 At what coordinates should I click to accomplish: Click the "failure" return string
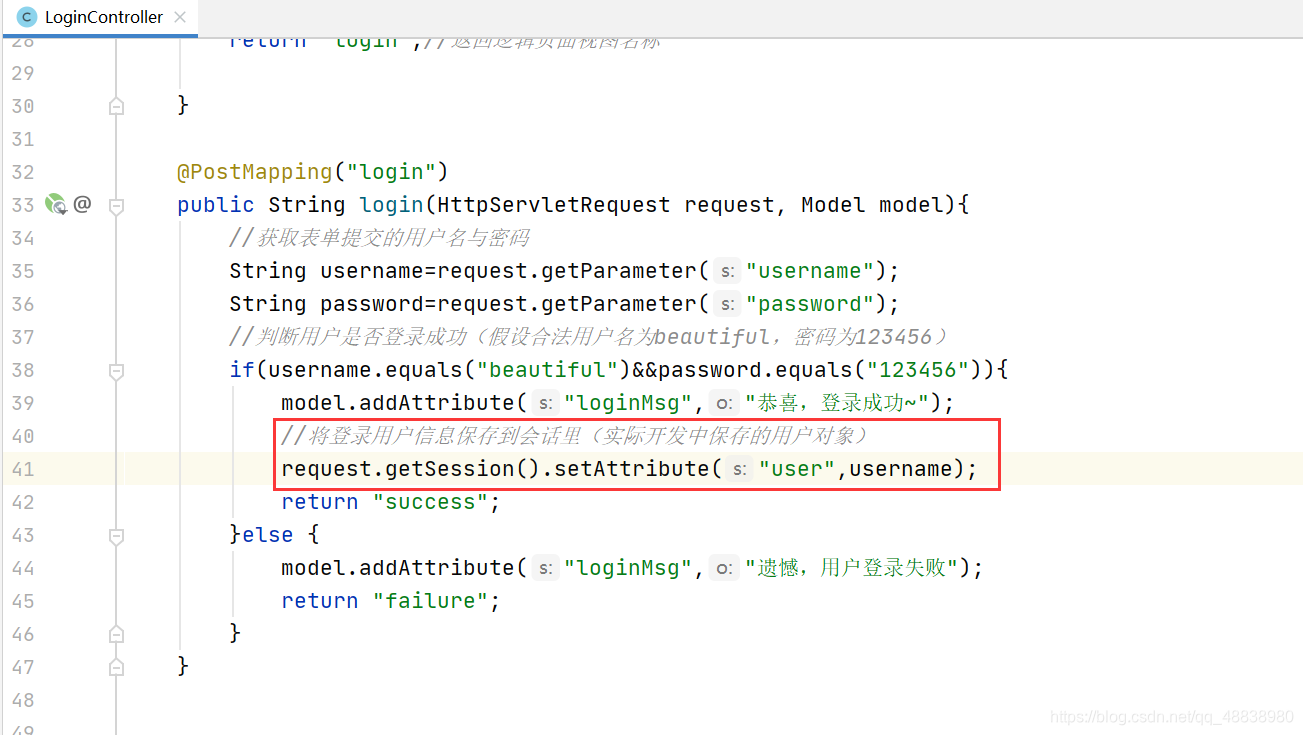pos(430,601)
